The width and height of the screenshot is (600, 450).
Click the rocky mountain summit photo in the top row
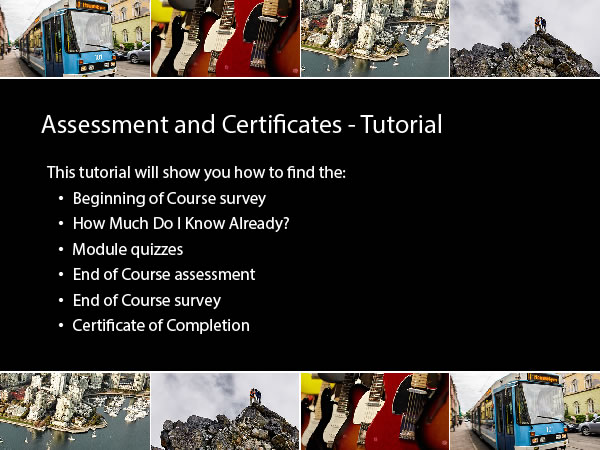[525, 38]
